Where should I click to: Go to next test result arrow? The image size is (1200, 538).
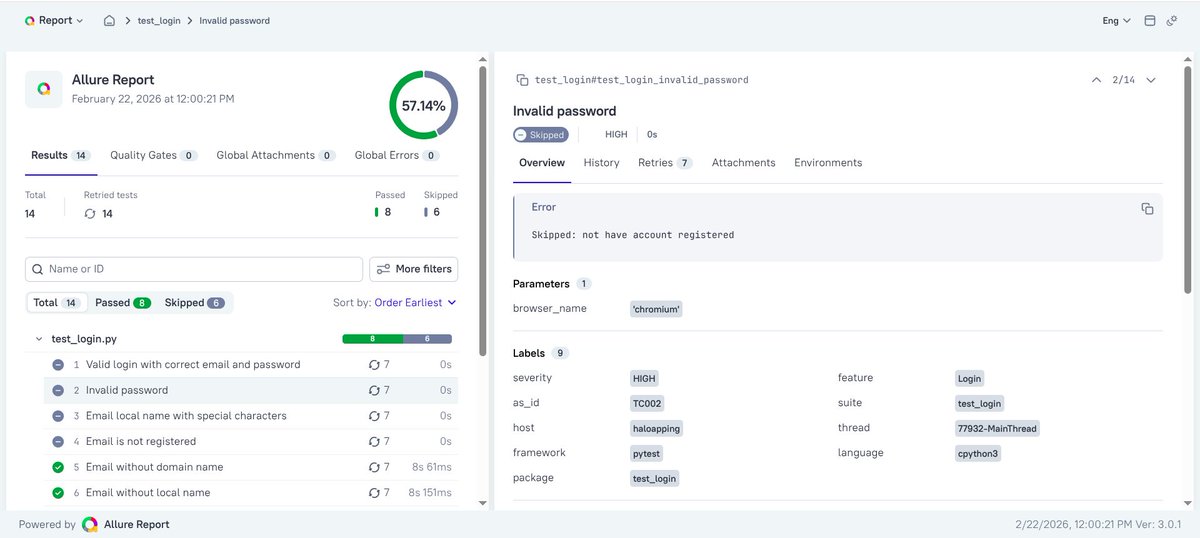(x=1151, y=80)
